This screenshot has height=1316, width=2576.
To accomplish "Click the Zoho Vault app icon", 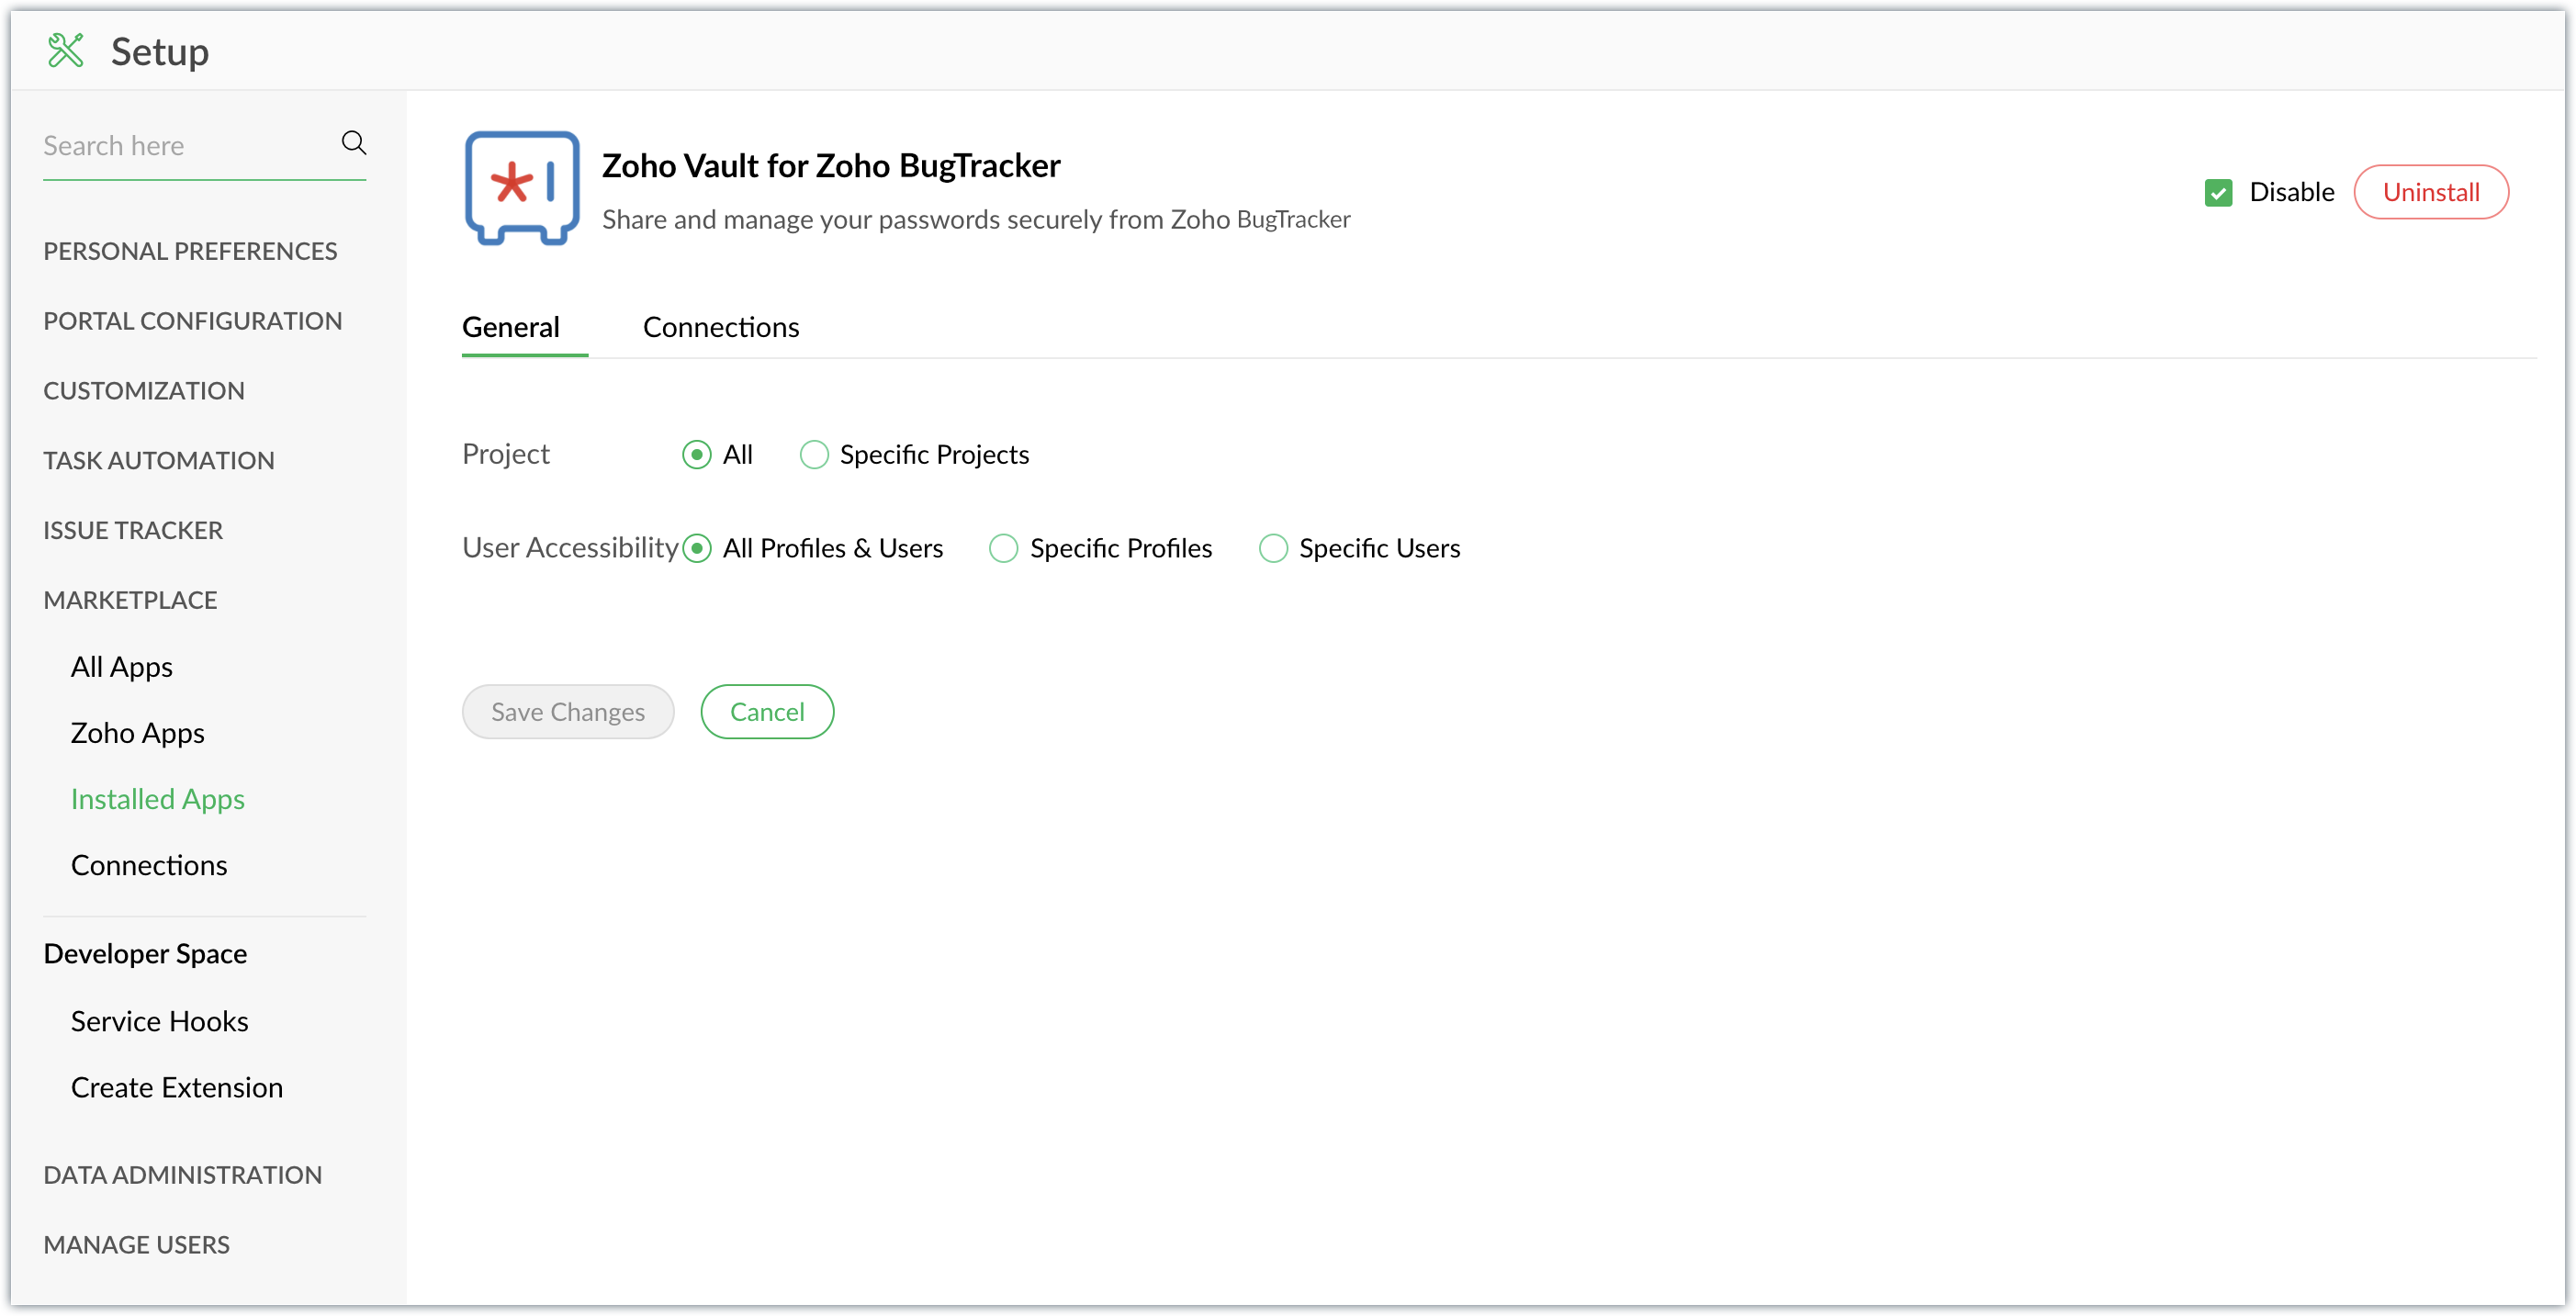I will point(521,188).
